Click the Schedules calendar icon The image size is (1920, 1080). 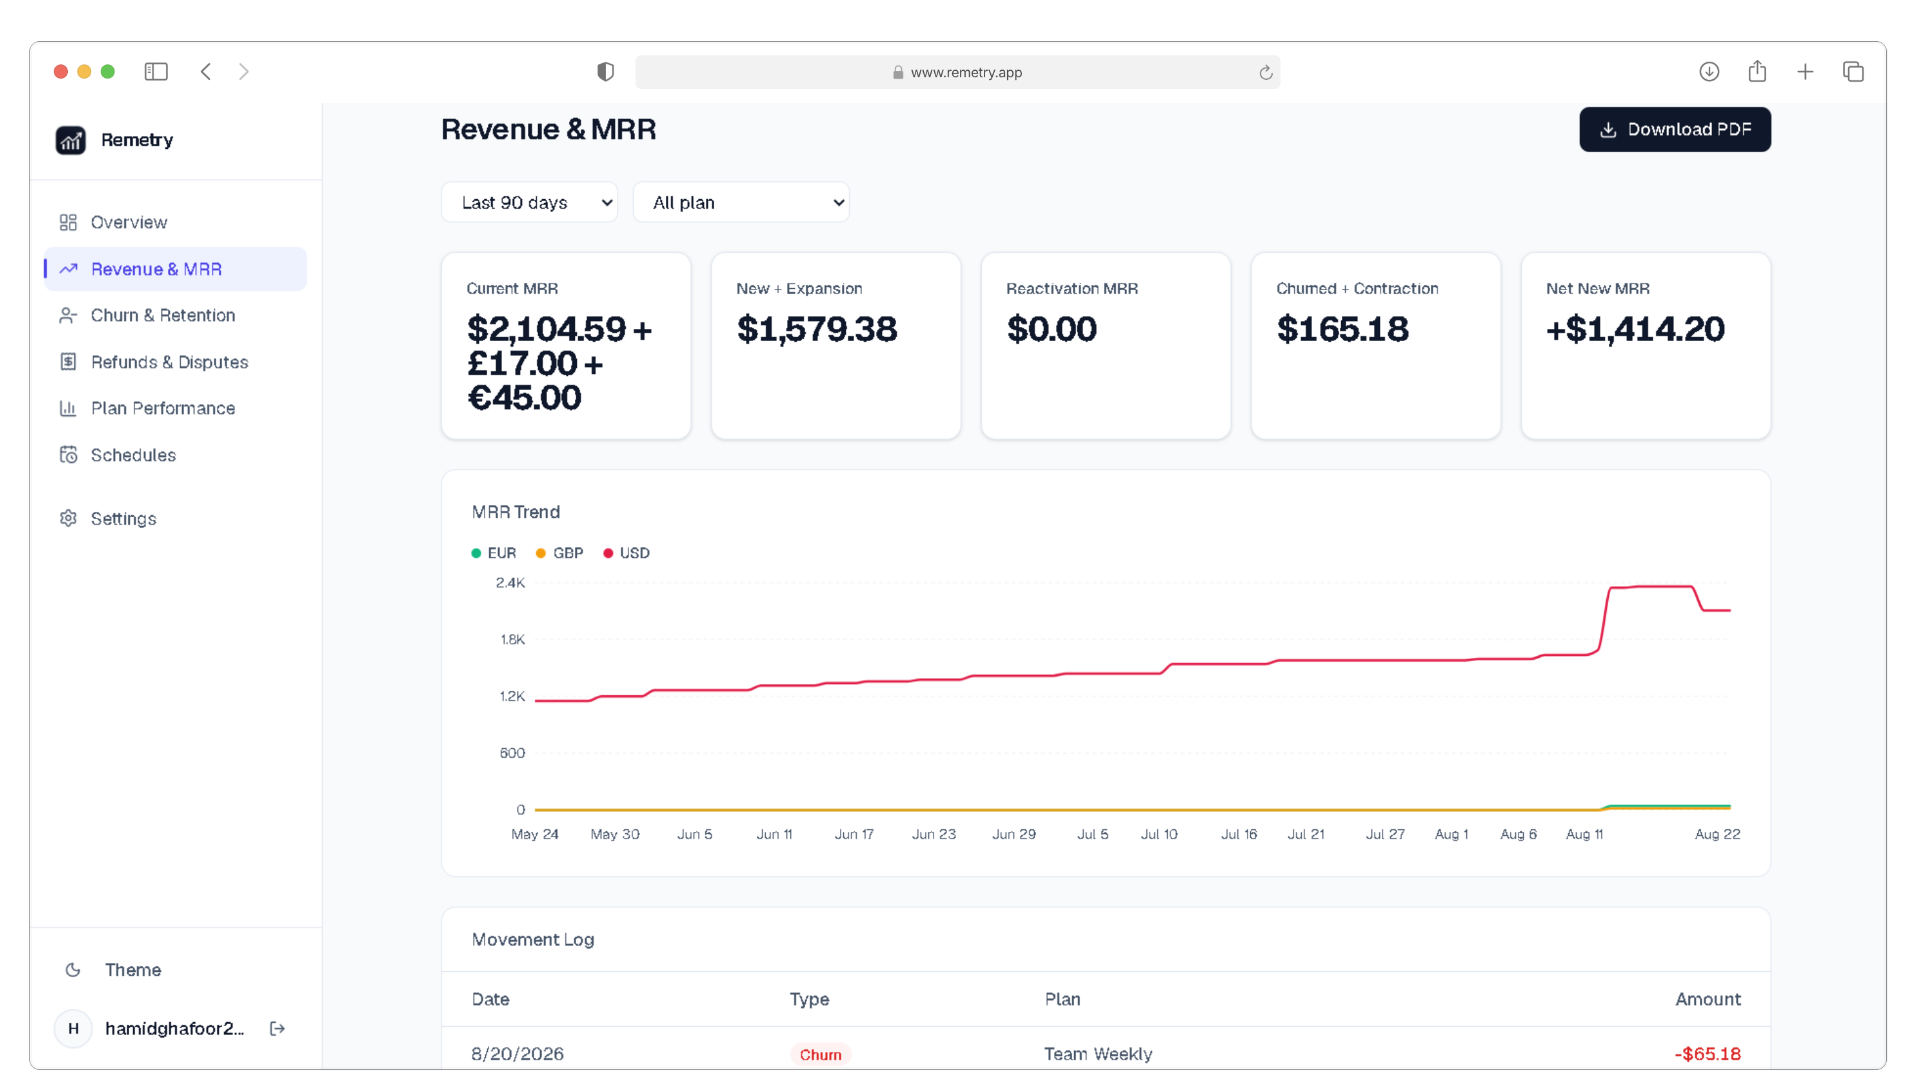[68, 455]
